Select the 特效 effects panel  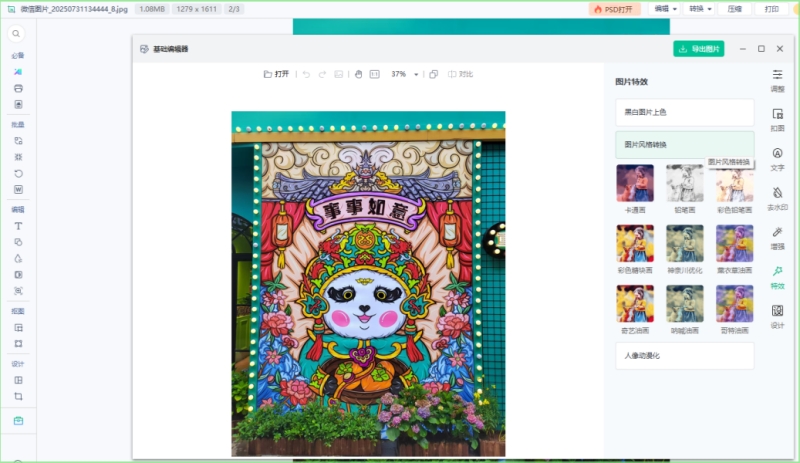point(778,277)
